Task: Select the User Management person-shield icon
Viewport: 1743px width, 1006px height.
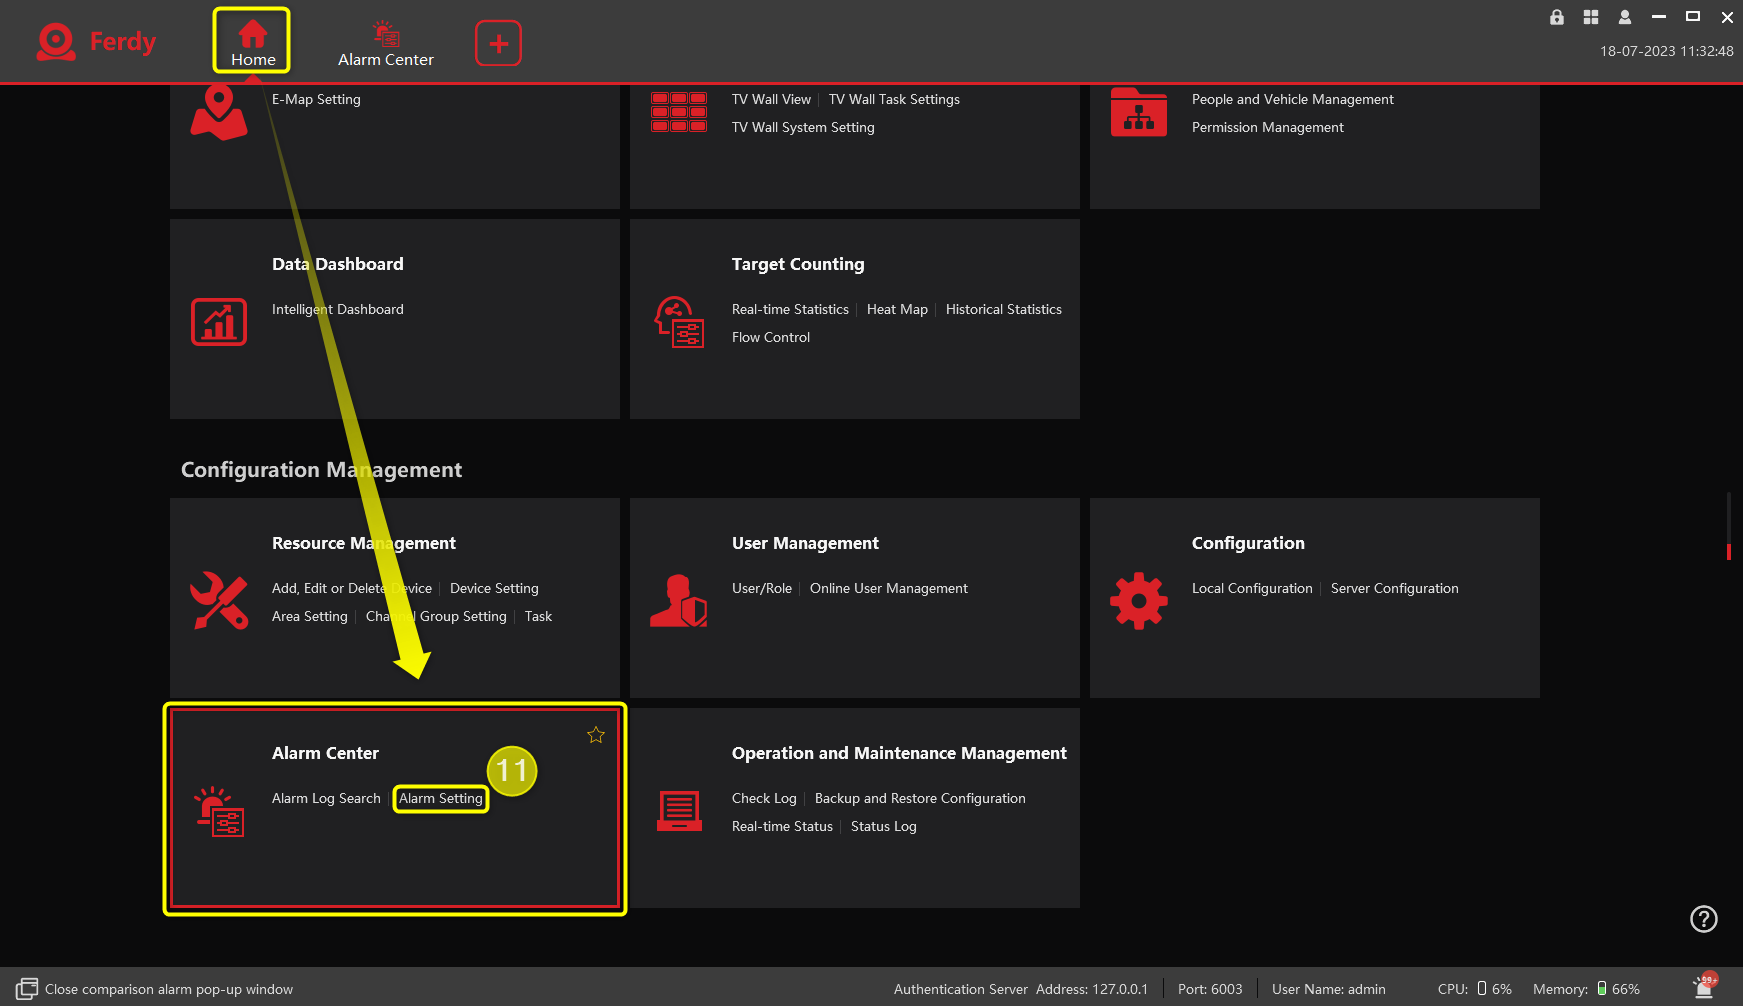Action: coord(679,600)
